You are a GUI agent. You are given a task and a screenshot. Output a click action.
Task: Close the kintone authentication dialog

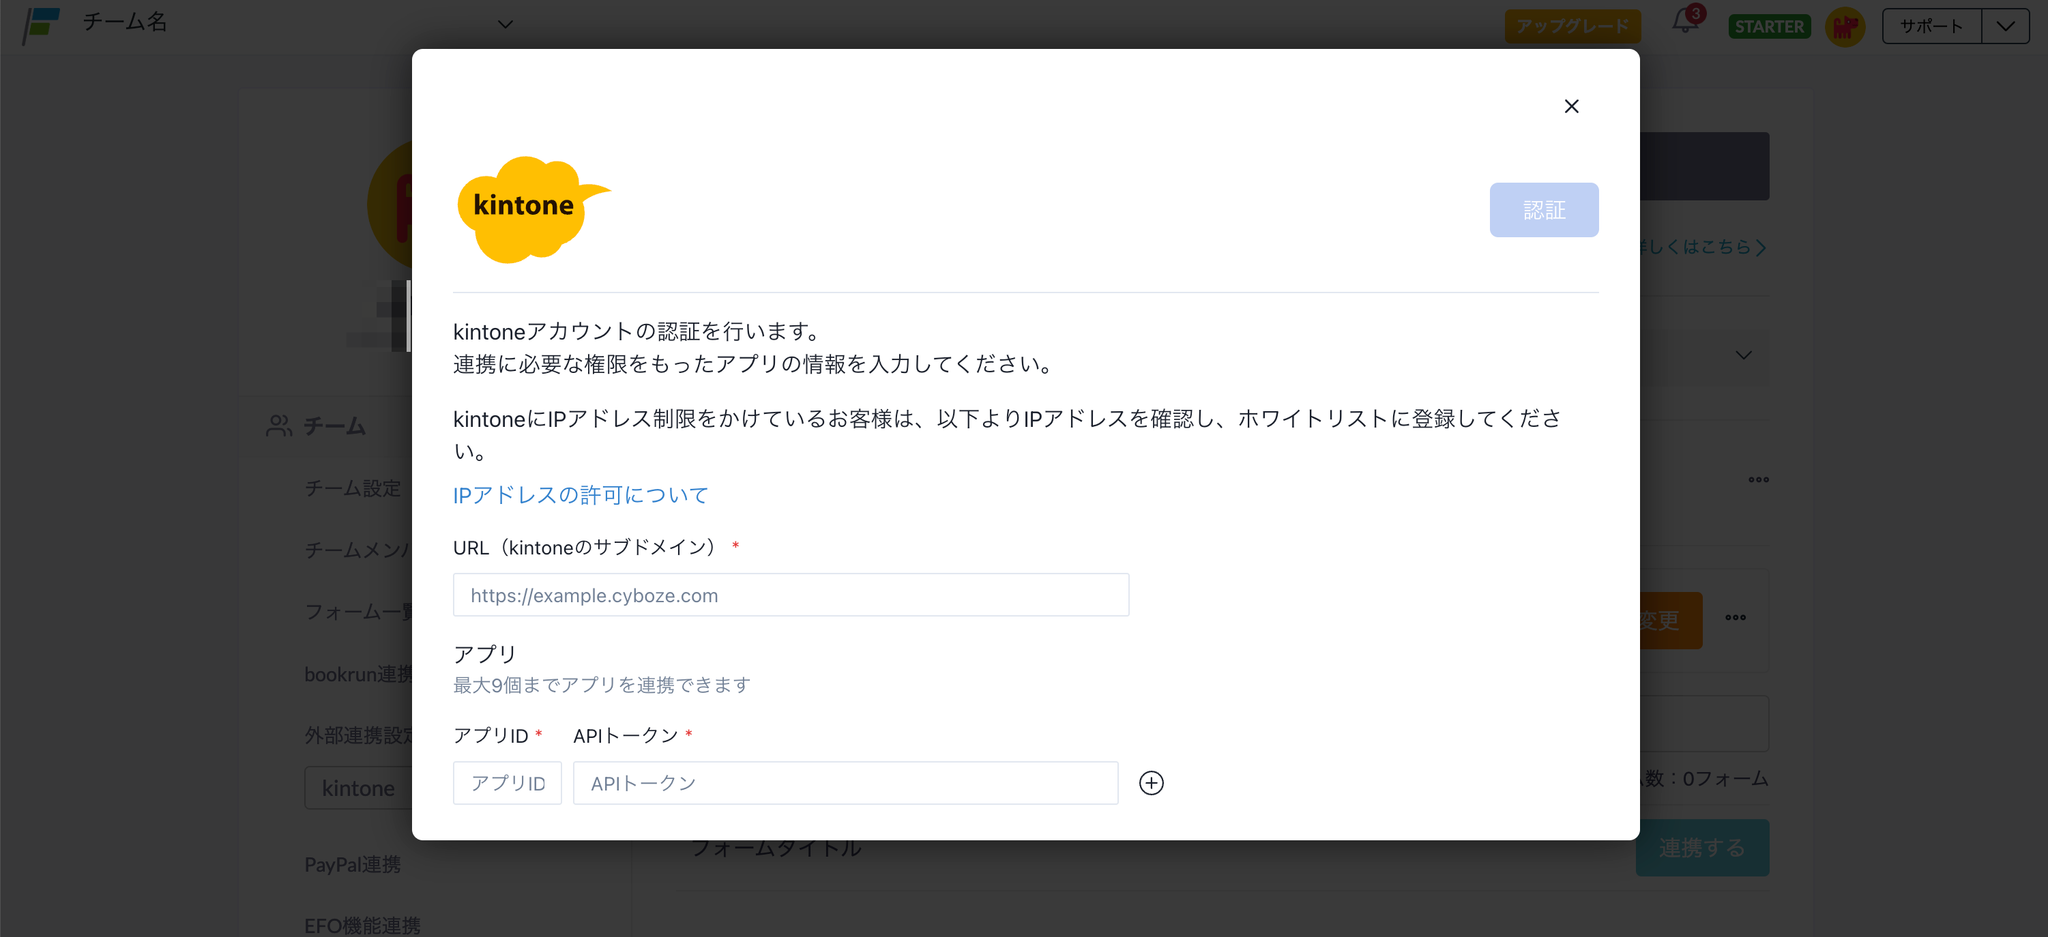coord(1571,106)
